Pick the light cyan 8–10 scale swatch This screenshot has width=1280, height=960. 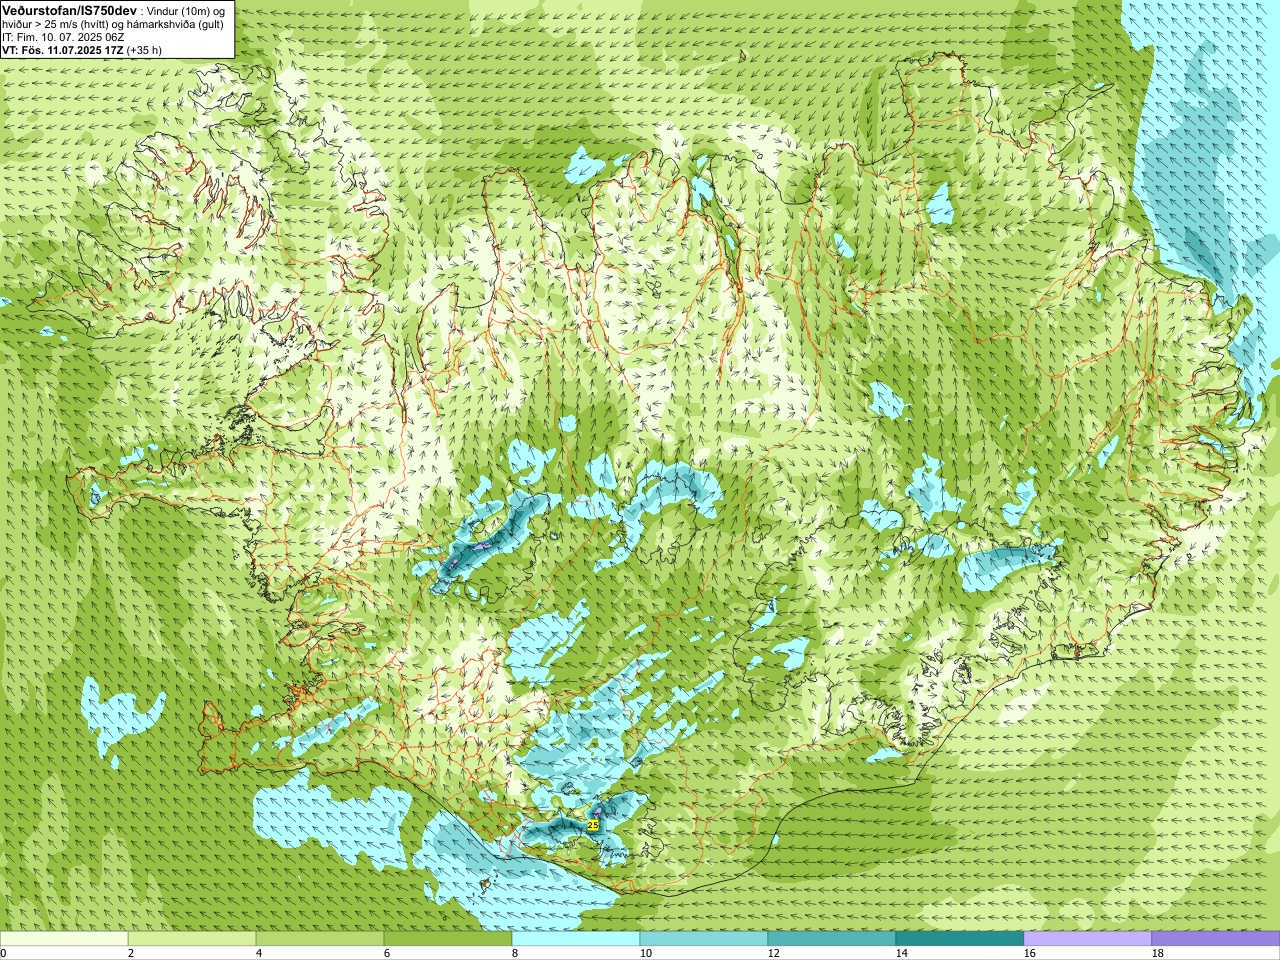click(576, 939)
